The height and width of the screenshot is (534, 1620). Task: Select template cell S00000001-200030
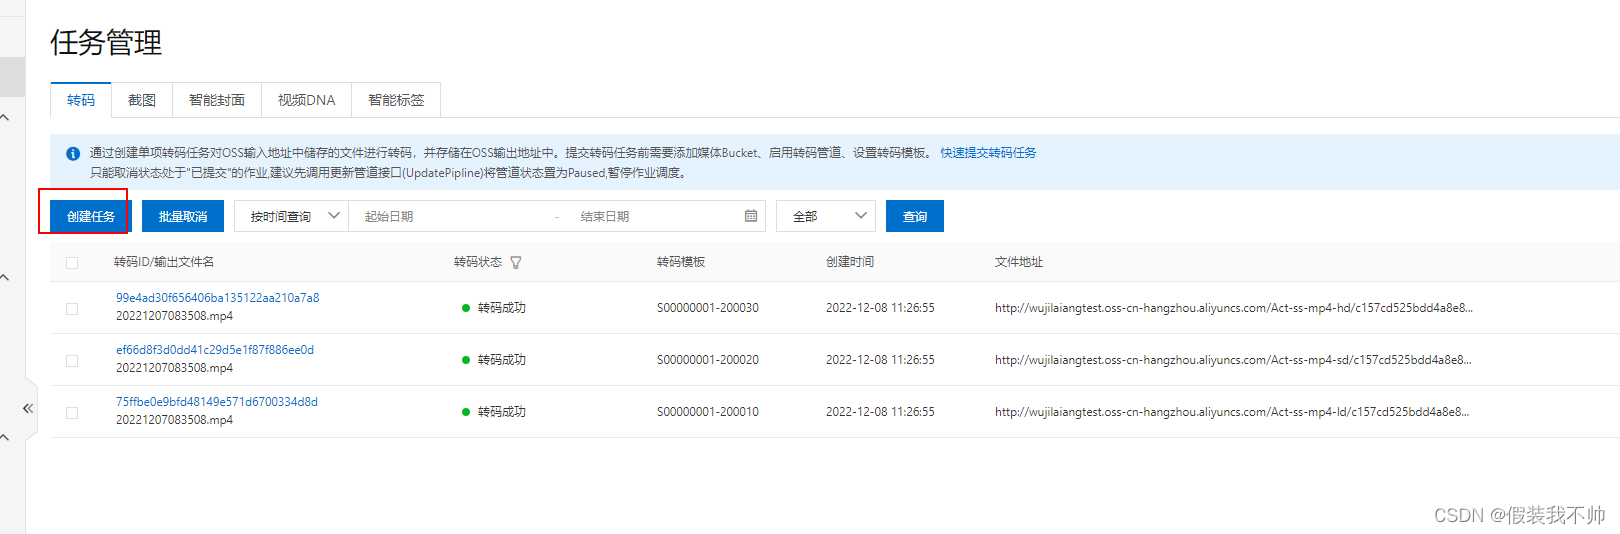click(x=708, y=308)
